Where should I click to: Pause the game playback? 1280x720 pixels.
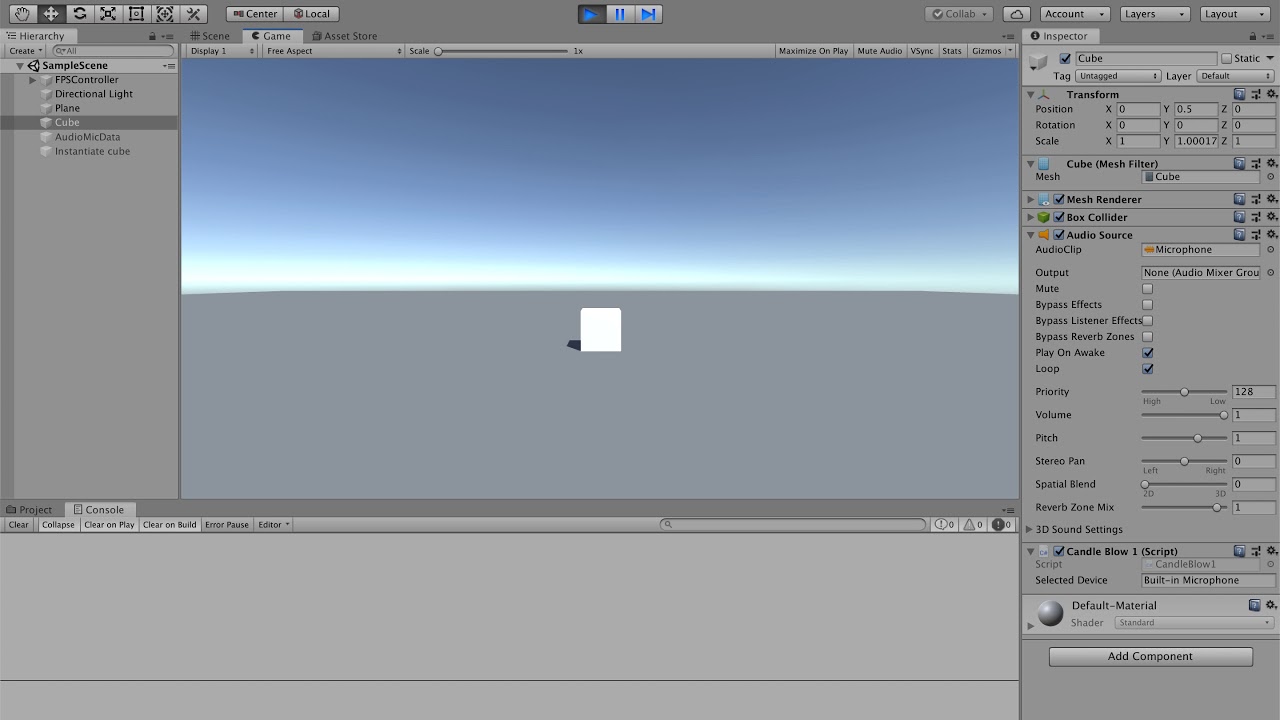pos(620,14)
